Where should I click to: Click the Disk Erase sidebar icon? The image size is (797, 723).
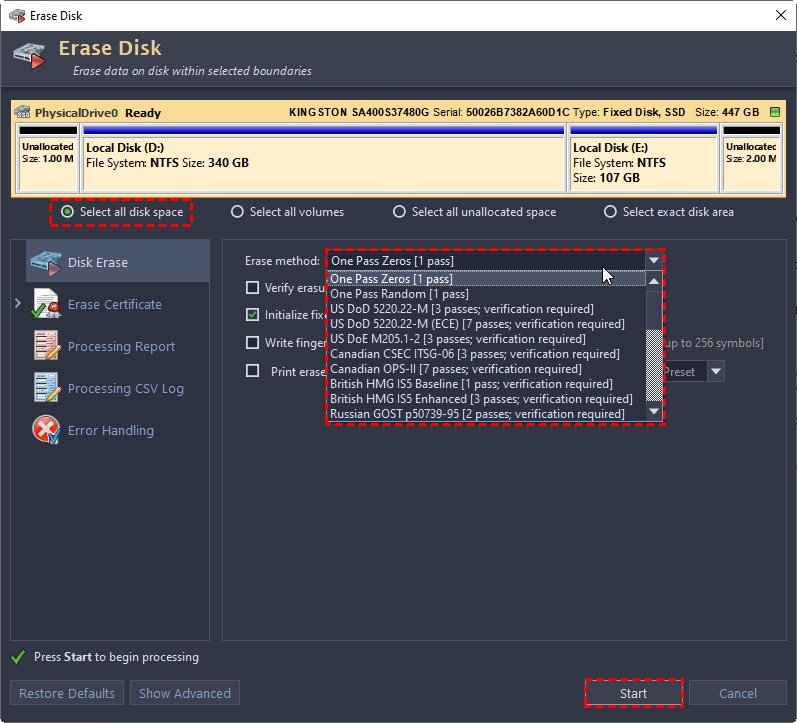[x=46, y=262]
